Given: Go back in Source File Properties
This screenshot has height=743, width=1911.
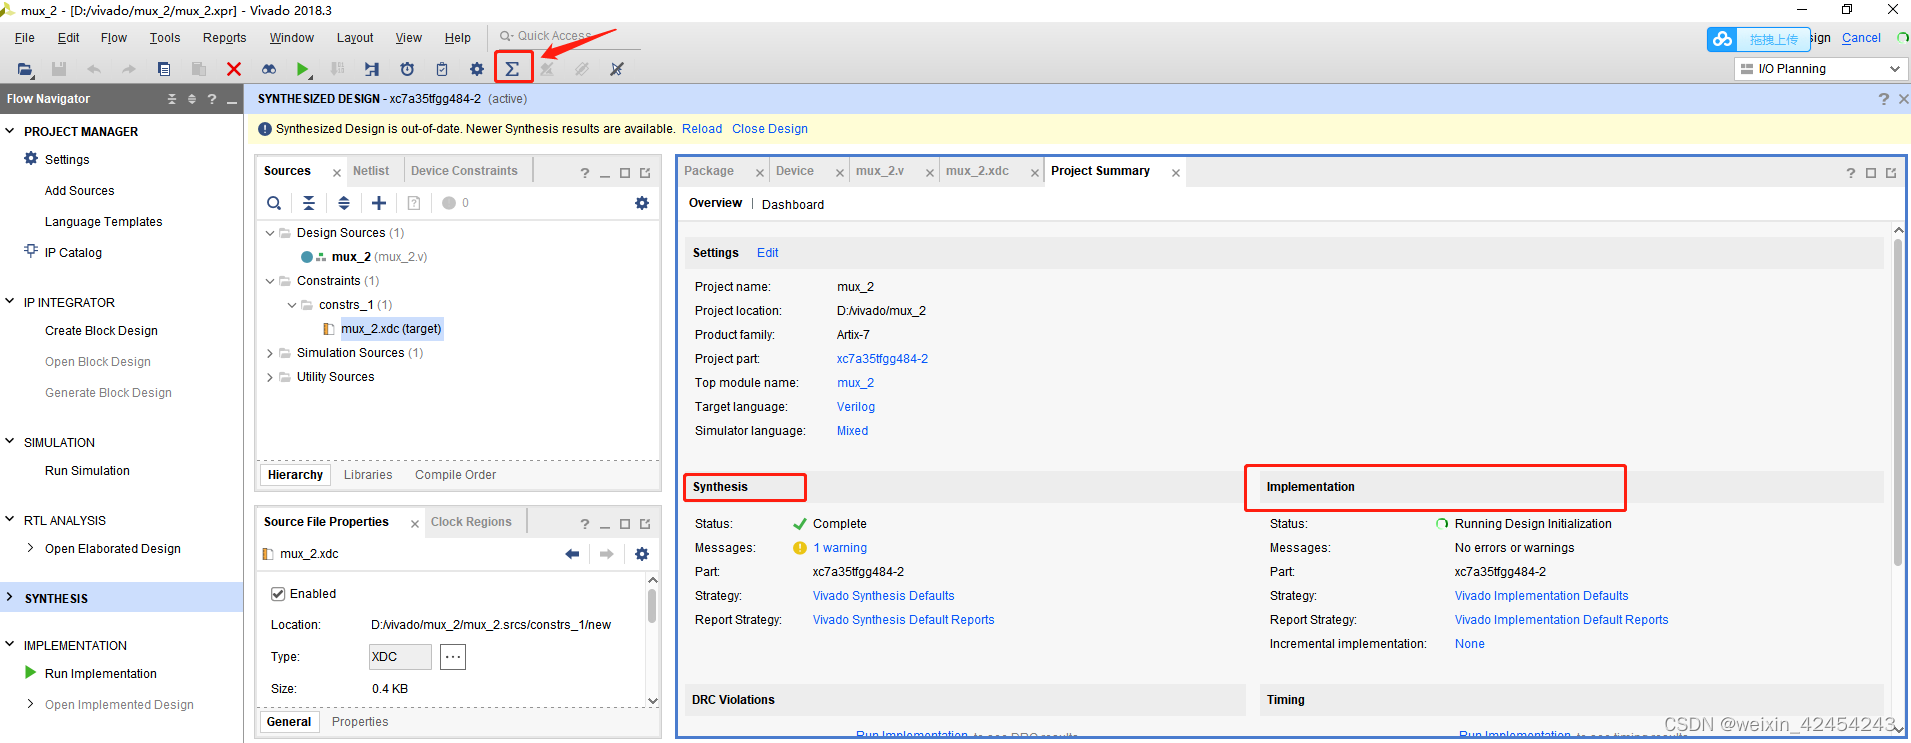Looking at the screenshot, I should pyautogui.click(x=572, y=554).
